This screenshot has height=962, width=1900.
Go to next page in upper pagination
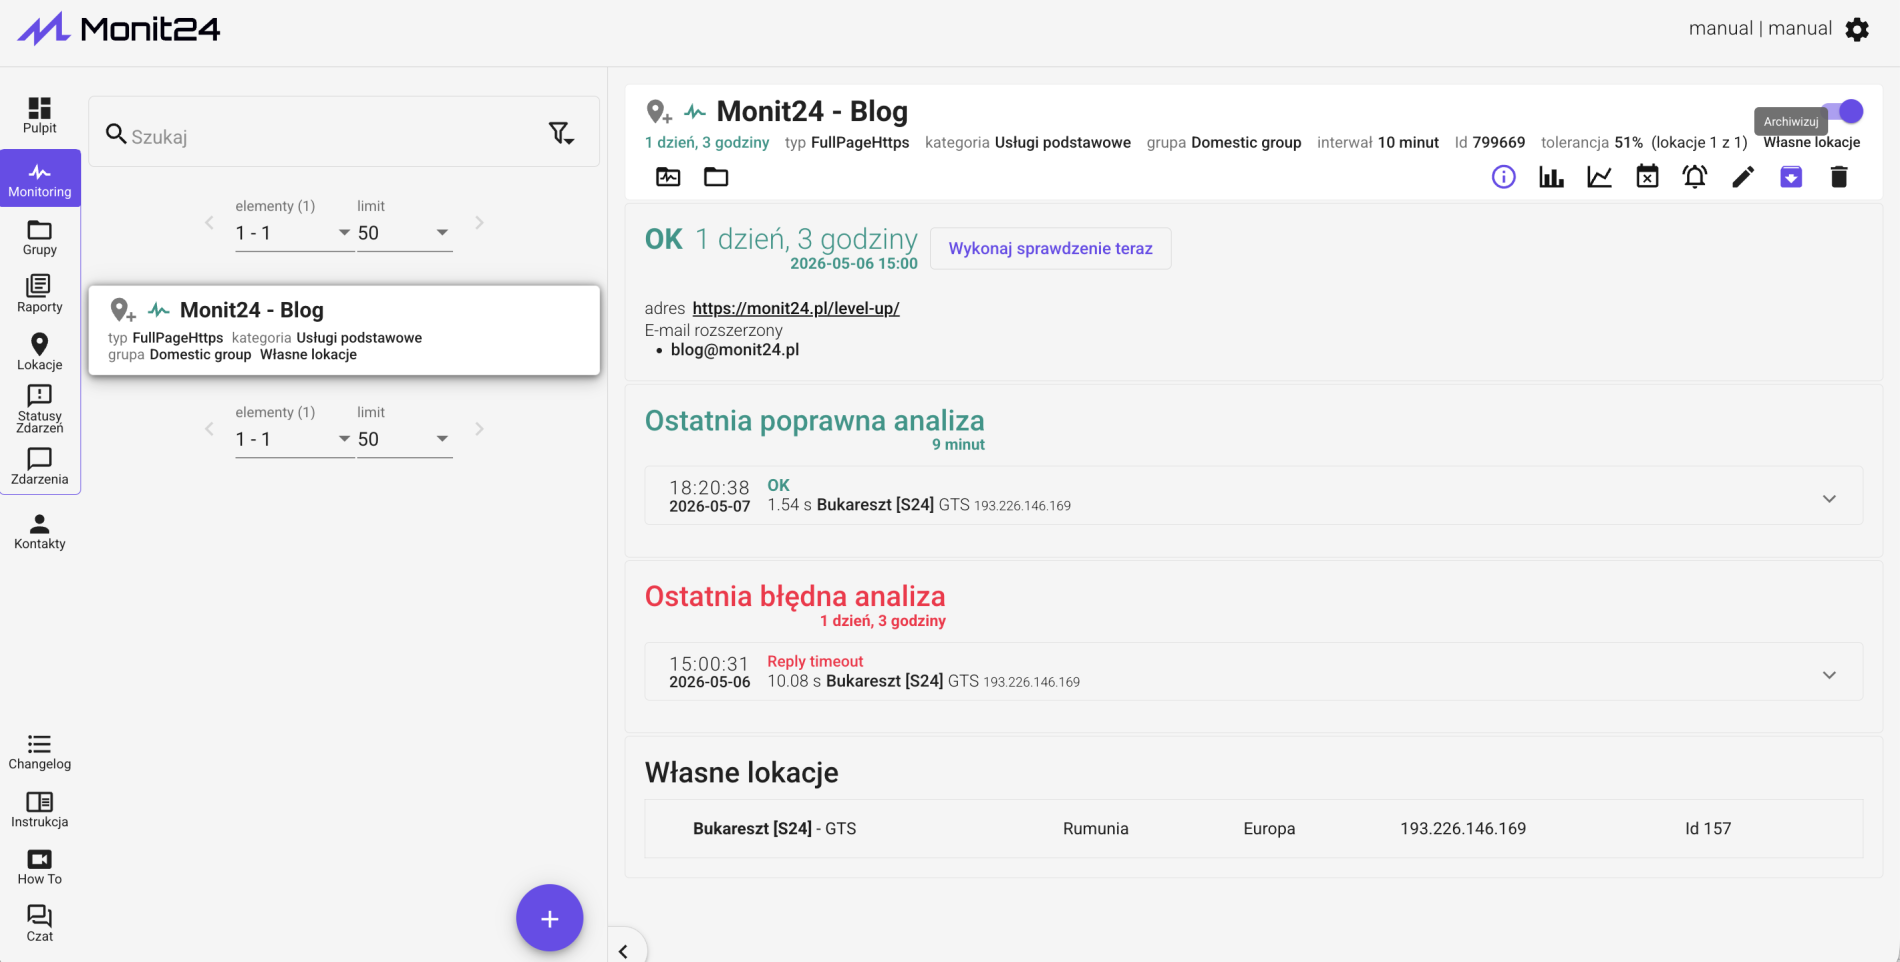click(479, 223)
